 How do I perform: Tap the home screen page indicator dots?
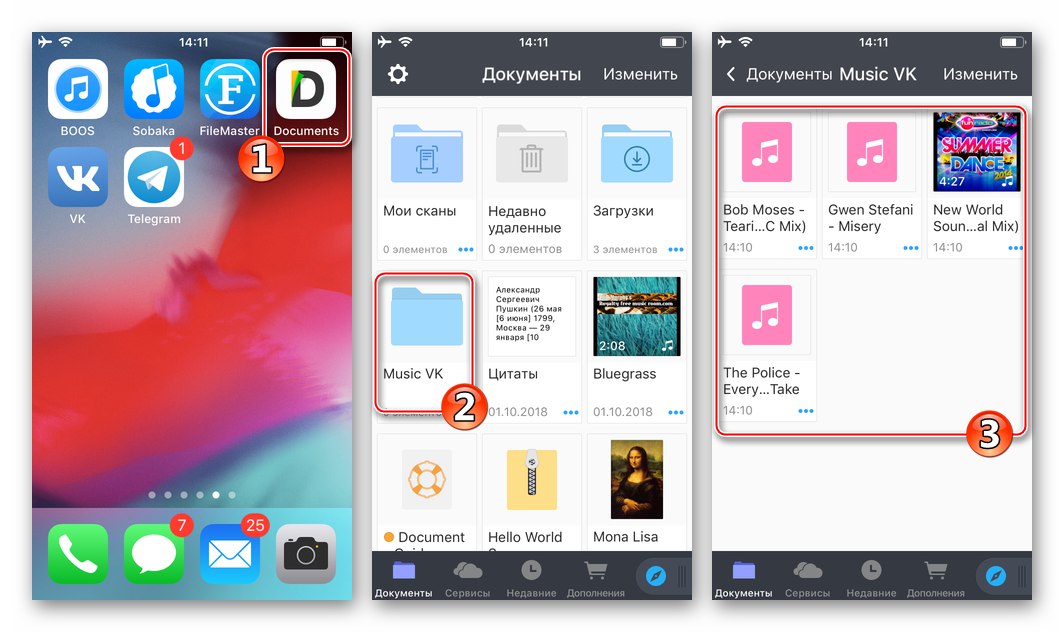(x=192, y=495)
